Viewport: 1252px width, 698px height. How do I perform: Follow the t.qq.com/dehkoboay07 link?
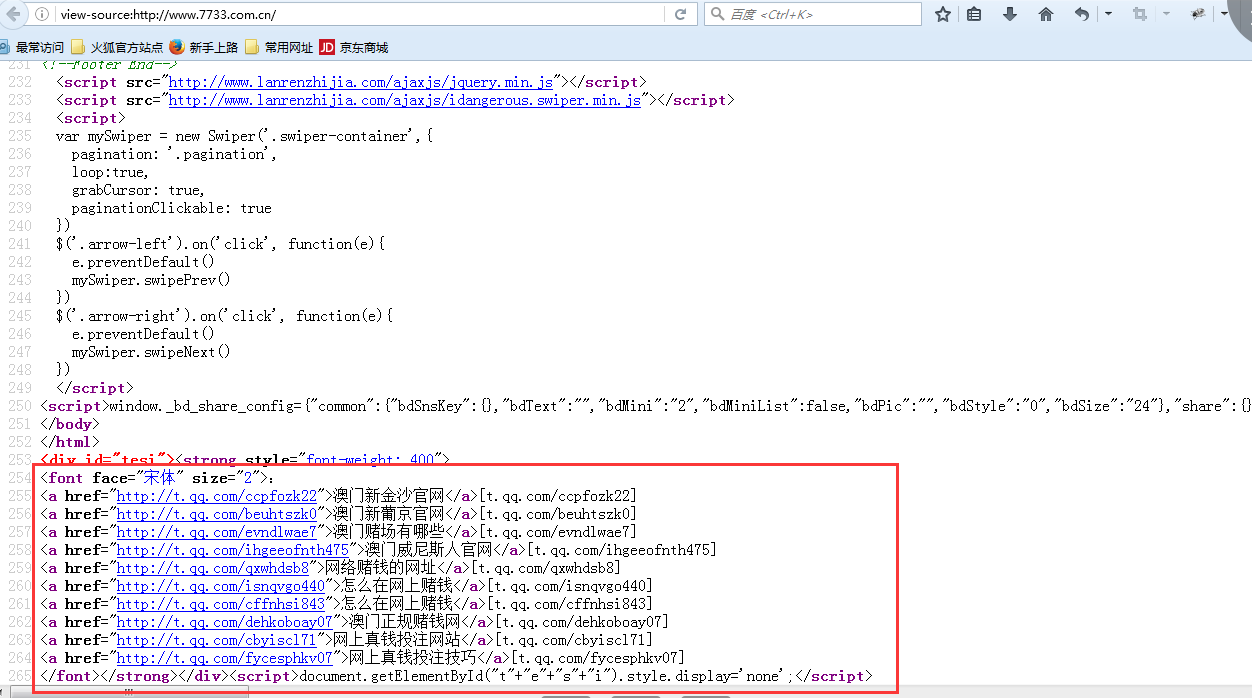click(x=225, y=622)
